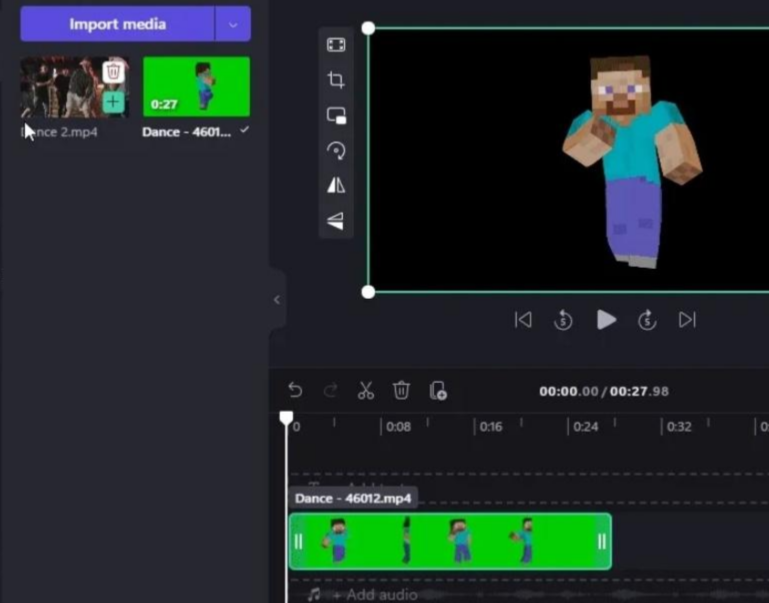Image resolution: width=769 pixels, height=603 pixels.
Task: Delete Dance 2.mp4 with the trash icon
Action: pyautogui.click(x=113, y=73)
